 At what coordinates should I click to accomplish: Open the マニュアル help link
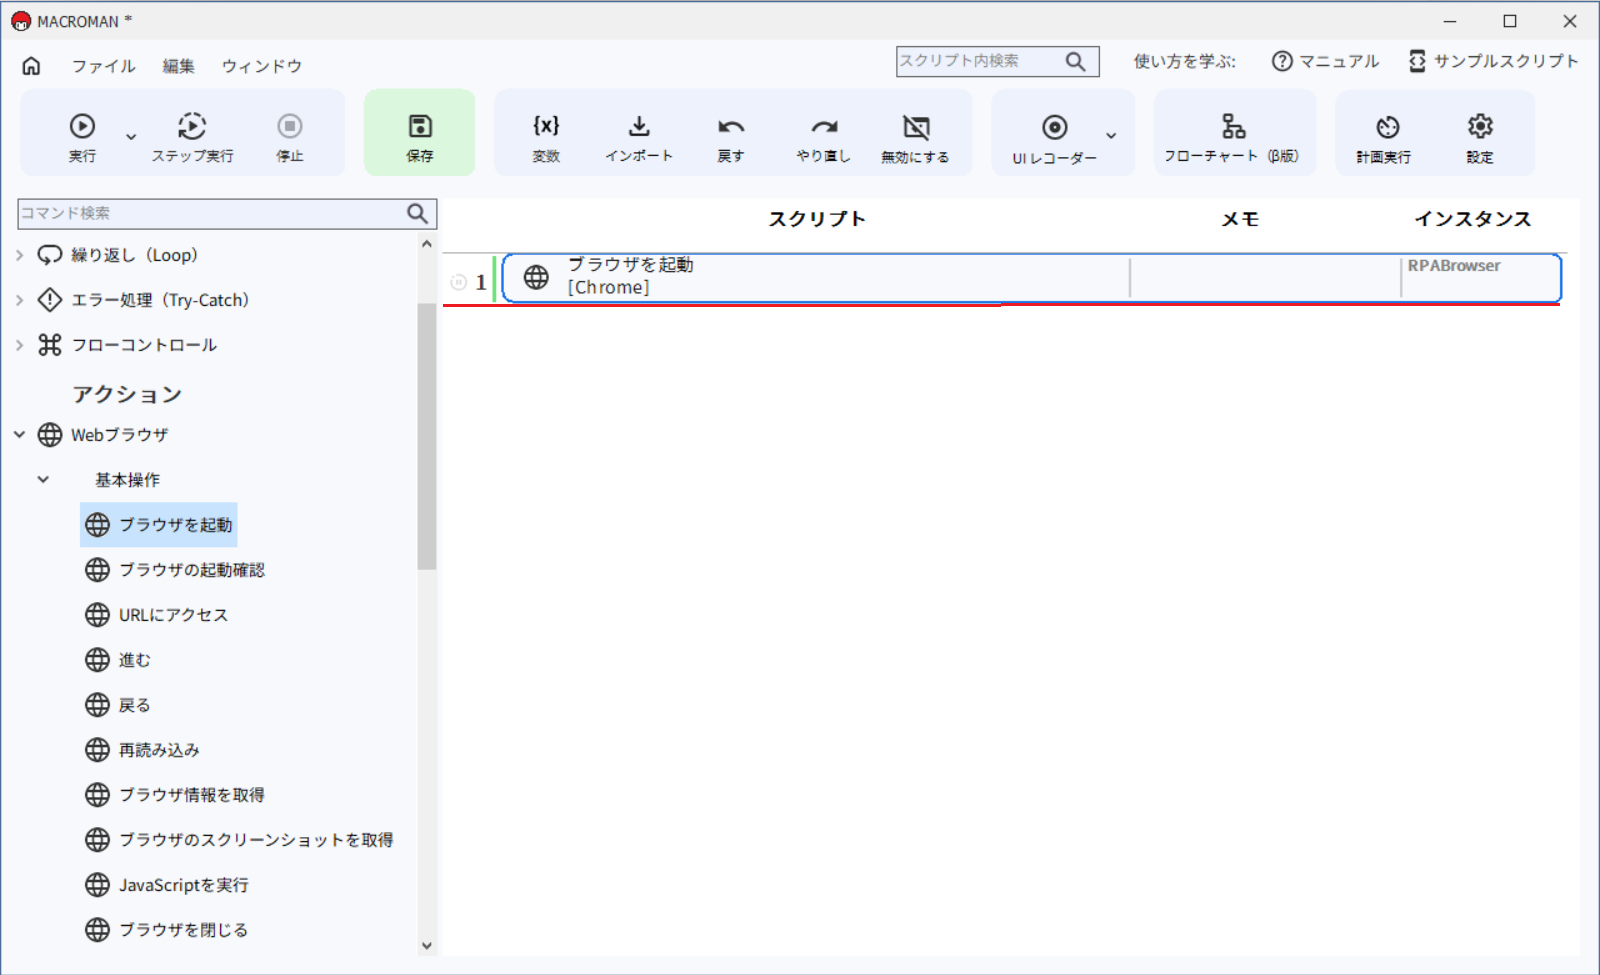click(x=1326, y=61)
